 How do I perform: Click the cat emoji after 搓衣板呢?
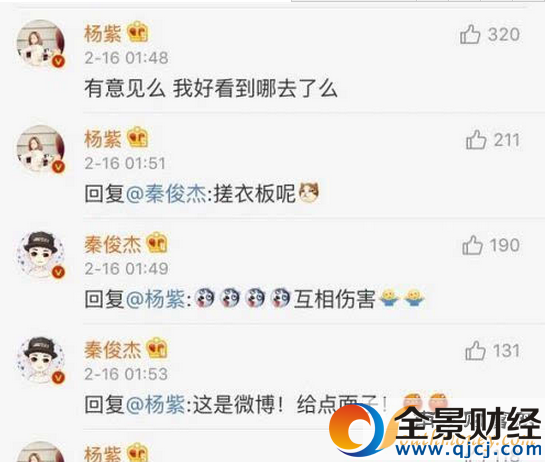(x=309, y=193)
